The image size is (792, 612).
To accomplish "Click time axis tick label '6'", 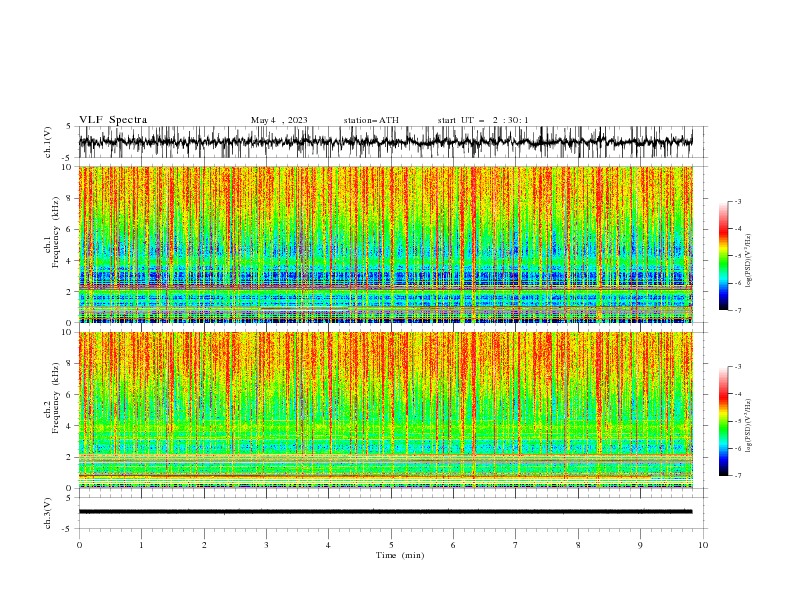I will [x=453, y=545].
